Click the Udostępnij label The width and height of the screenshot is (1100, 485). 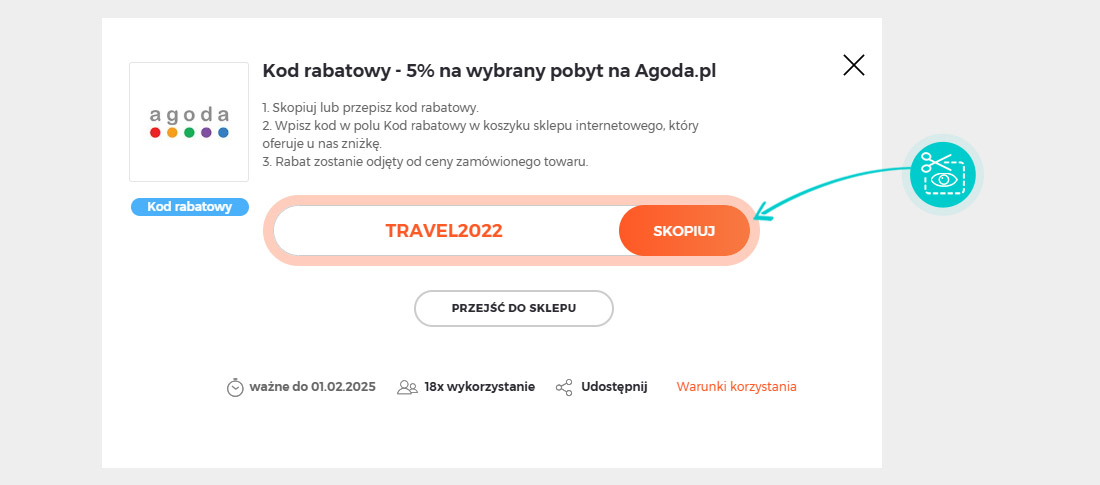point(614,387)
